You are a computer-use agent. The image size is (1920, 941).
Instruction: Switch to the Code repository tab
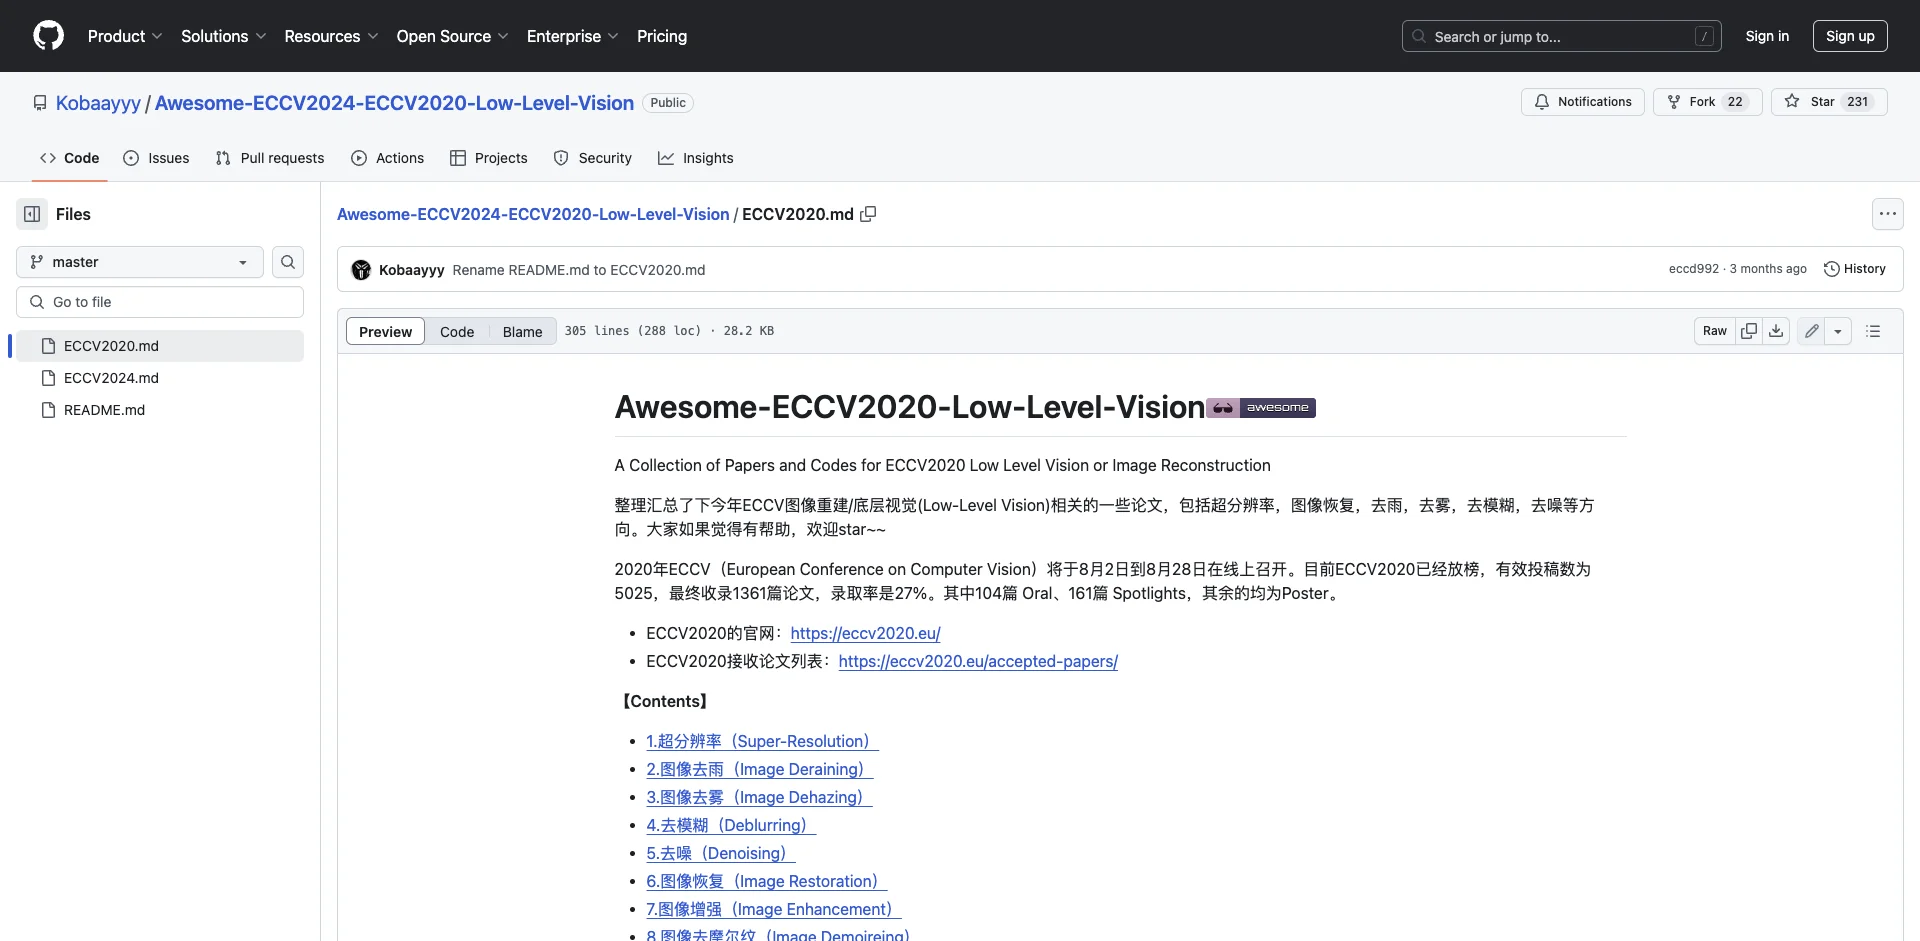coord(69,158)
